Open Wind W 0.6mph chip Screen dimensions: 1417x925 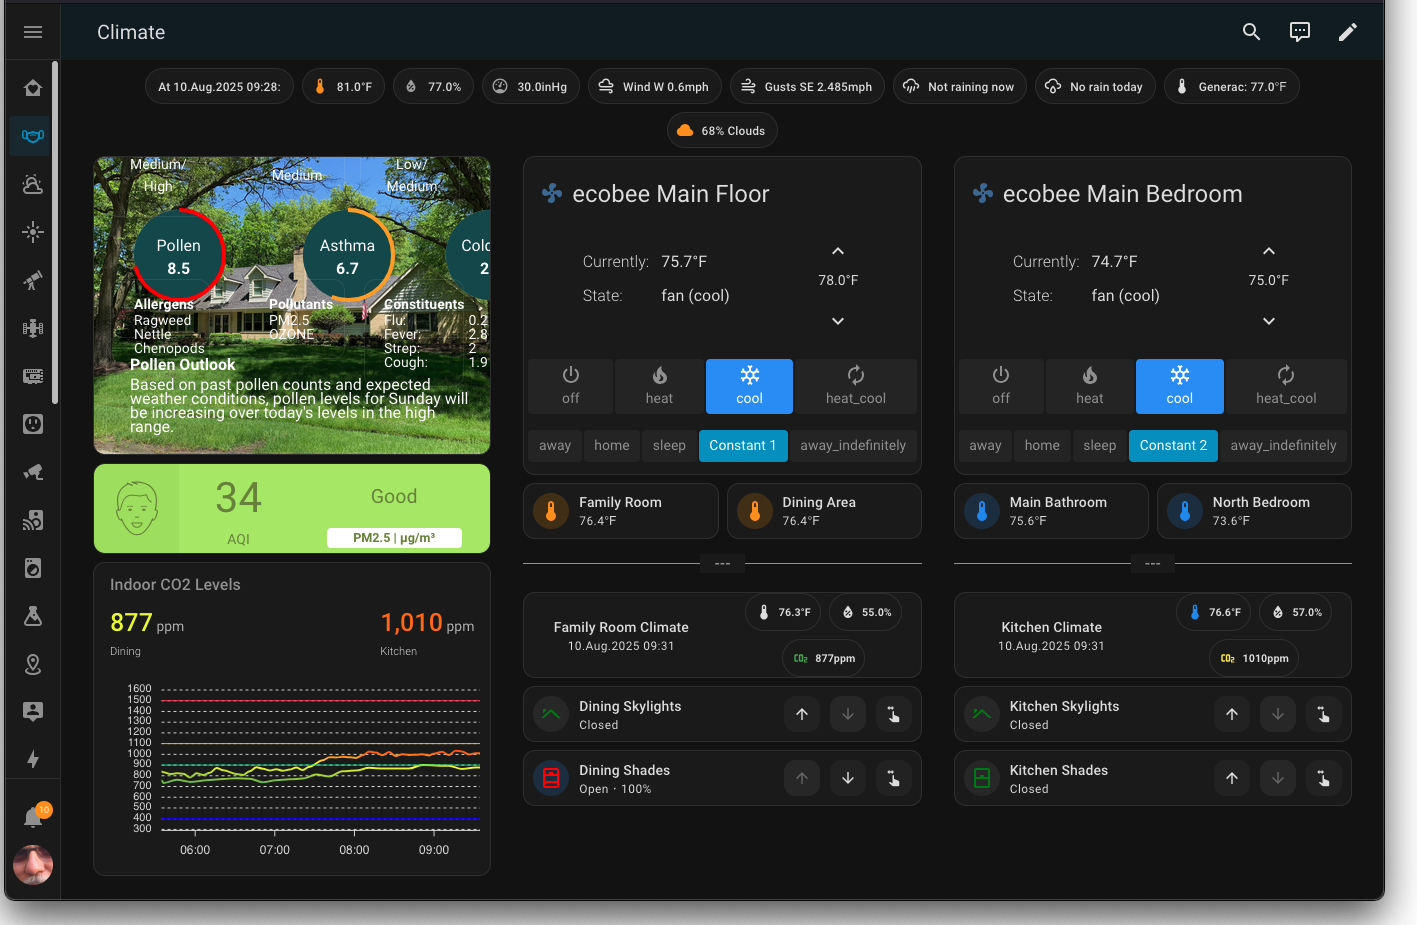pyautogui.click(x=655, y=87)
